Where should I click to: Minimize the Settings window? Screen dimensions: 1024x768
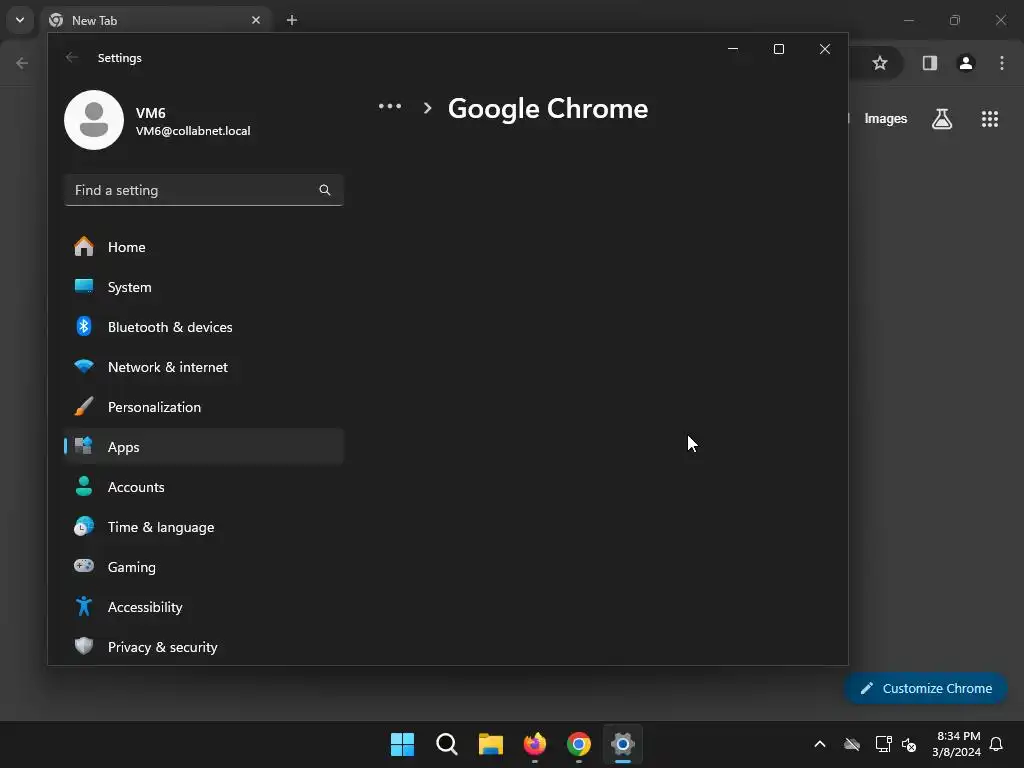click(x=733, y=49)
